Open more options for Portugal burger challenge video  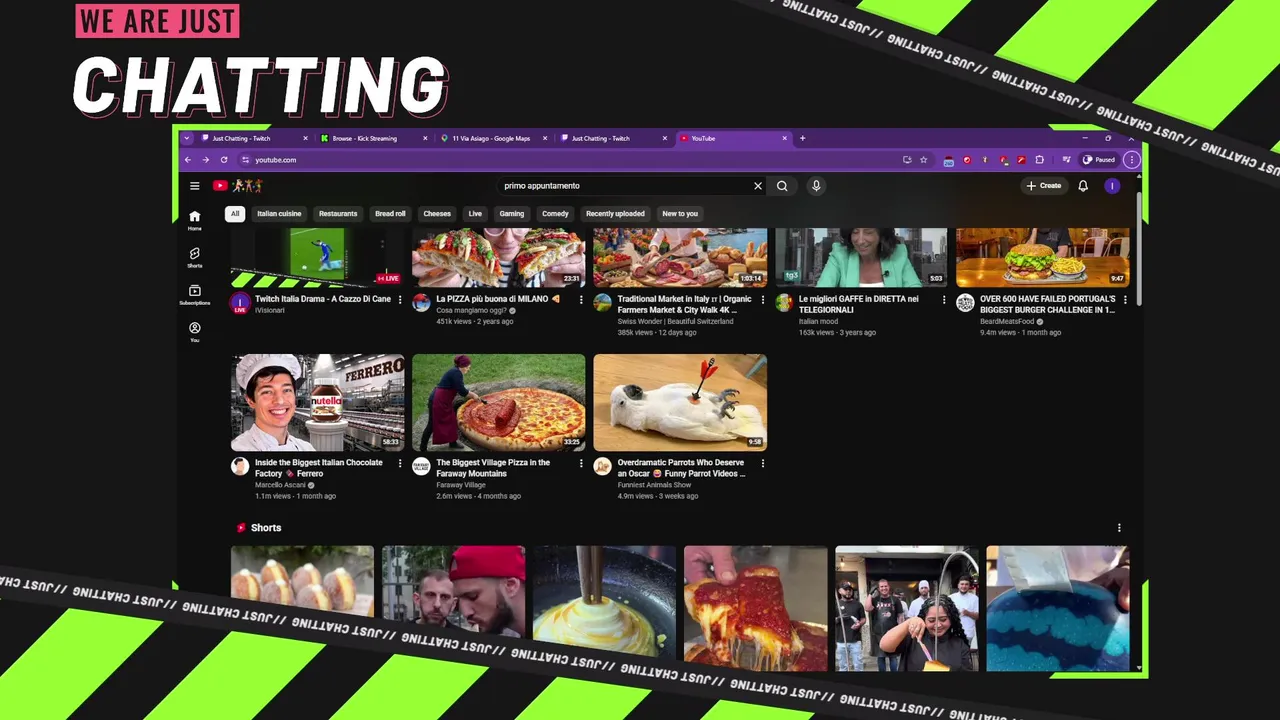point(1125,299)
